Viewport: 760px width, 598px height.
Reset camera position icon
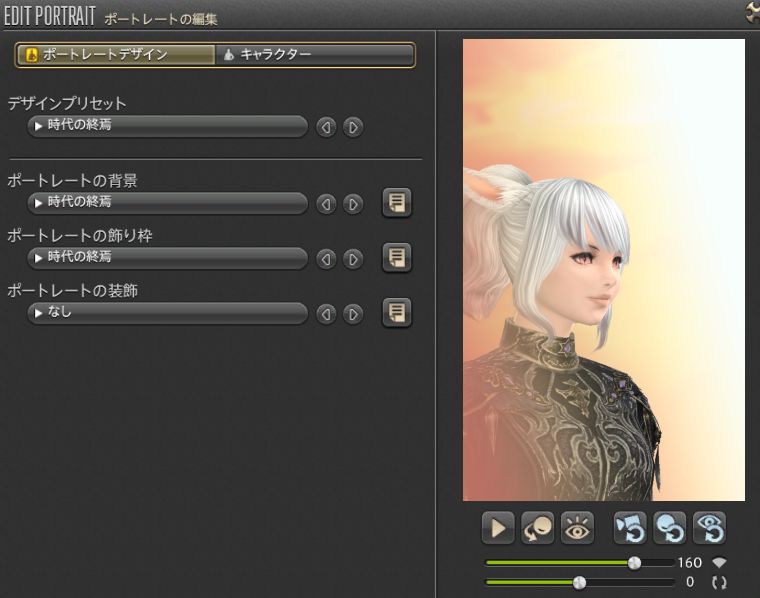point(630,528)
